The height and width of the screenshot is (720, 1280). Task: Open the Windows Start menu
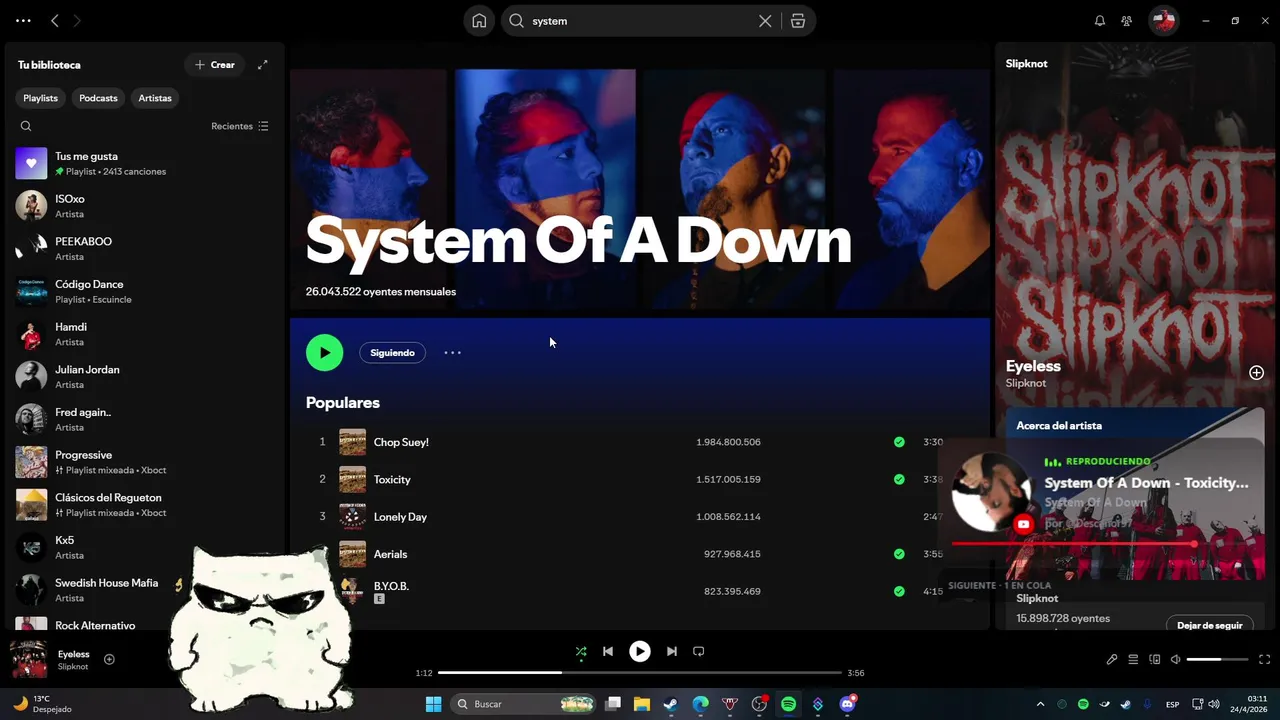click(x=433, y=704)
